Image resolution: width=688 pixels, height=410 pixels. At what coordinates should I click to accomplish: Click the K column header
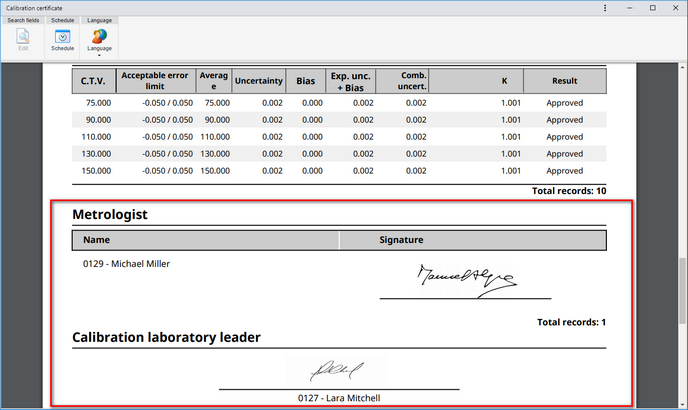[x=476, y=81]
